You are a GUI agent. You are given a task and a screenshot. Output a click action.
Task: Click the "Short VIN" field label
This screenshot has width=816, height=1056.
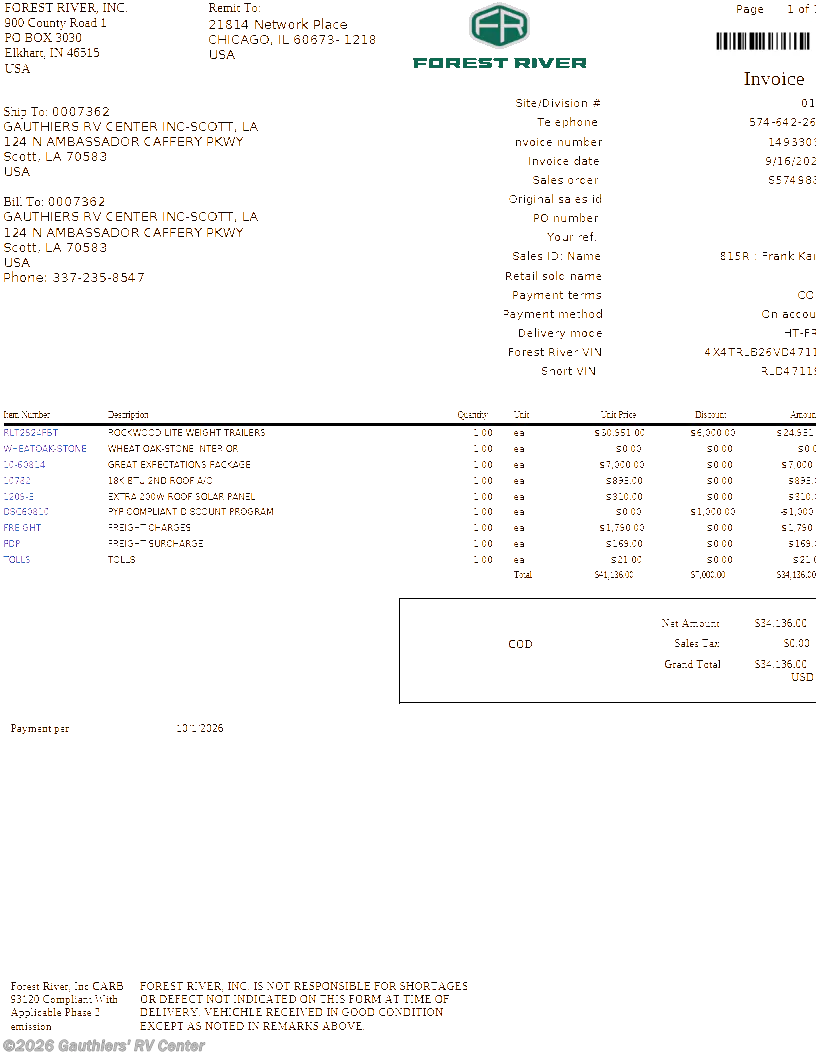[568, 371]
